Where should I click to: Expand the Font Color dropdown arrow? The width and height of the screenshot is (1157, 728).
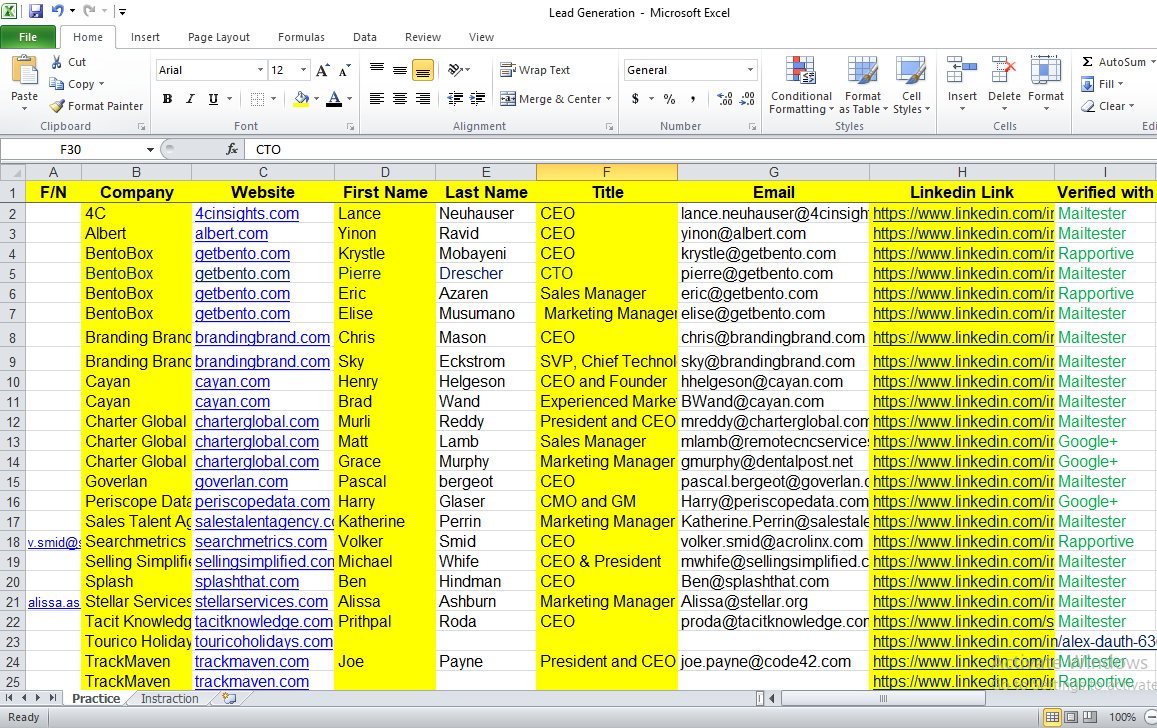(349, 99)
